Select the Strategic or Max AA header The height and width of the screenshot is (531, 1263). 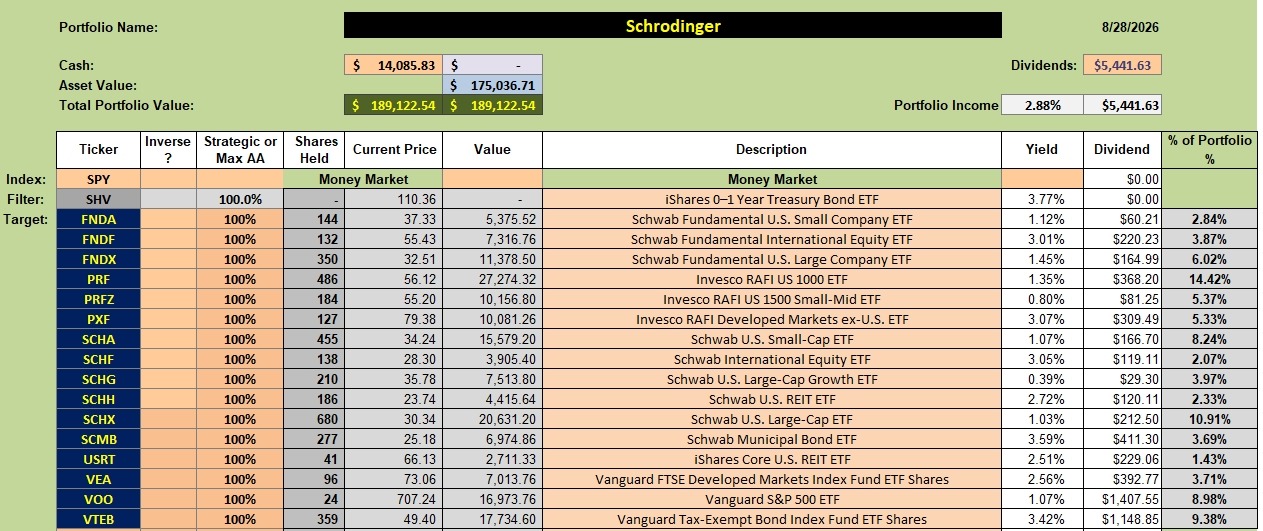(x=240, y=149)
